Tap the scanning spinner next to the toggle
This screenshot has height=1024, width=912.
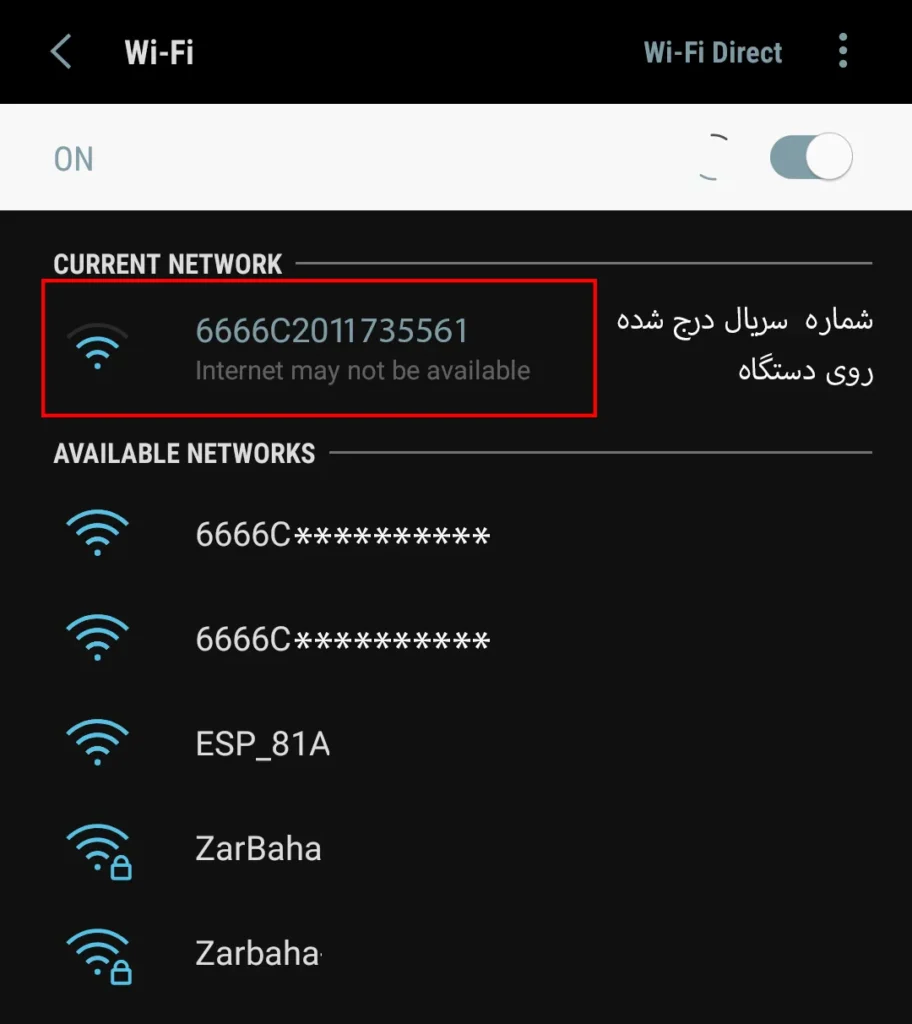tap(715, 157)
